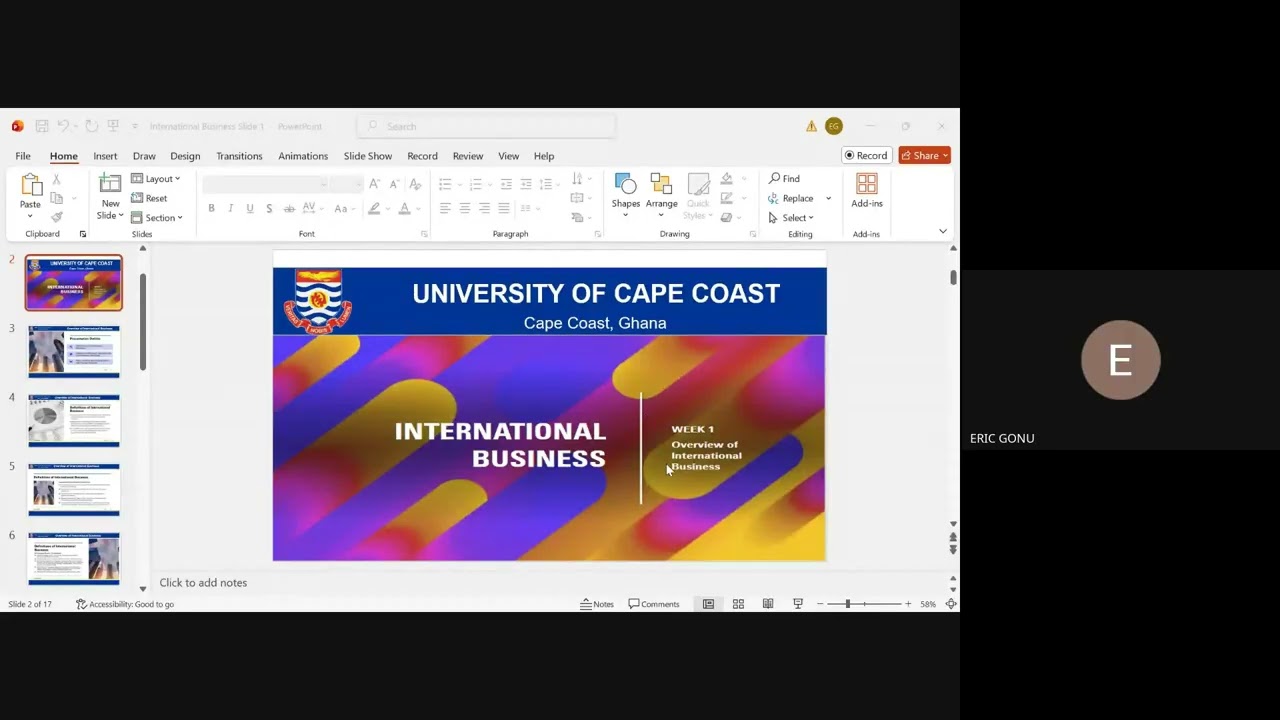Toggle Italic formatting

[230, 208]
